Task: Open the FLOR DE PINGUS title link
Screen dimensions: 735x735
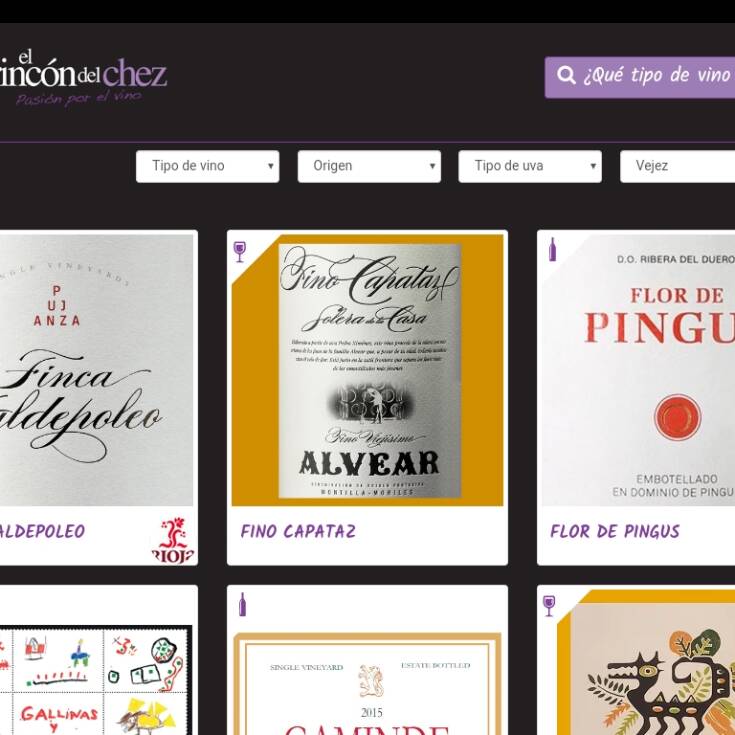Action: coord(615,531)
